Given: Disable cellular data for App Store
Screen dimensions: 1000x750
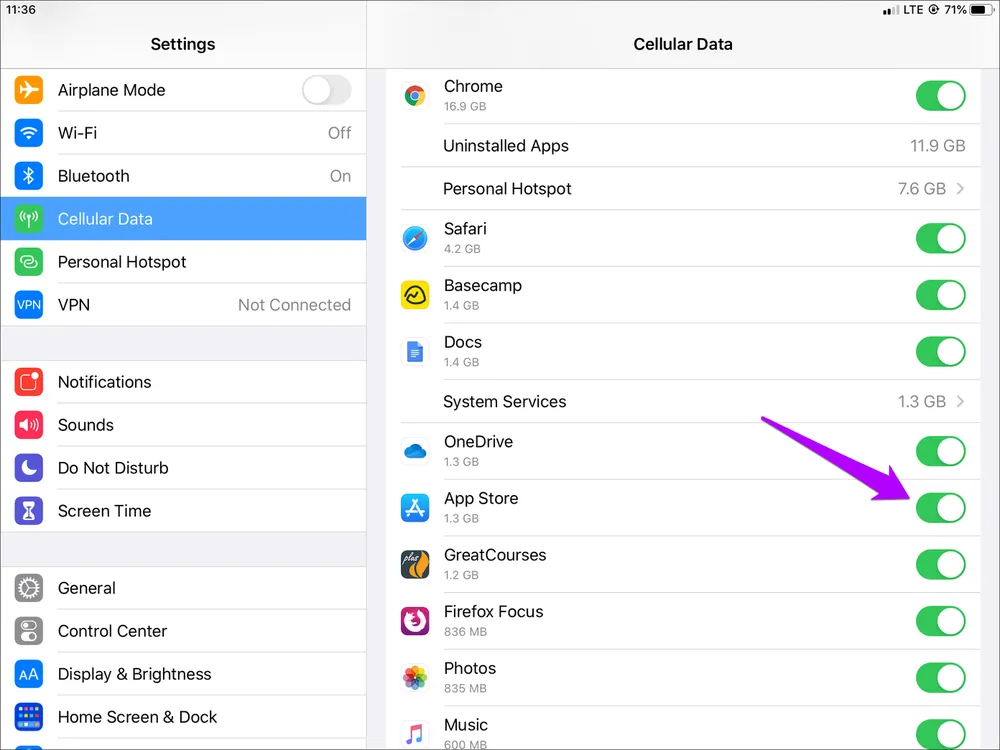Looking at the screenshot, I should click(940, 508).
